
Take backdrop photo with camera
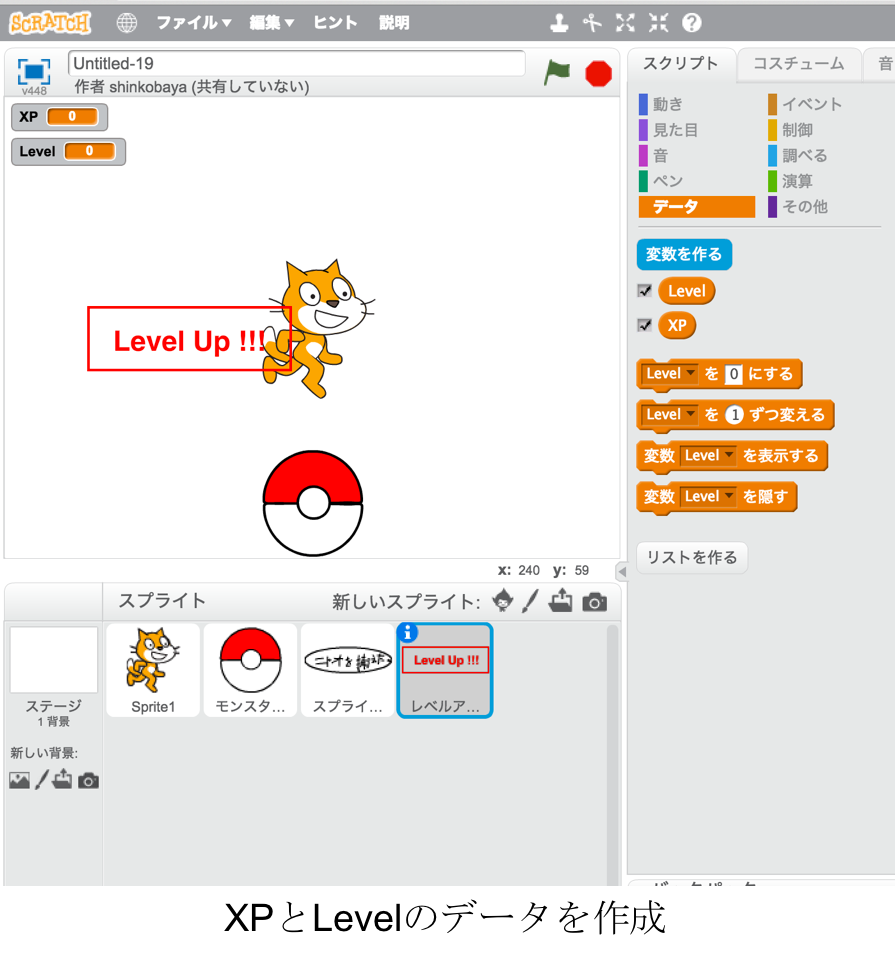(88, 781)
